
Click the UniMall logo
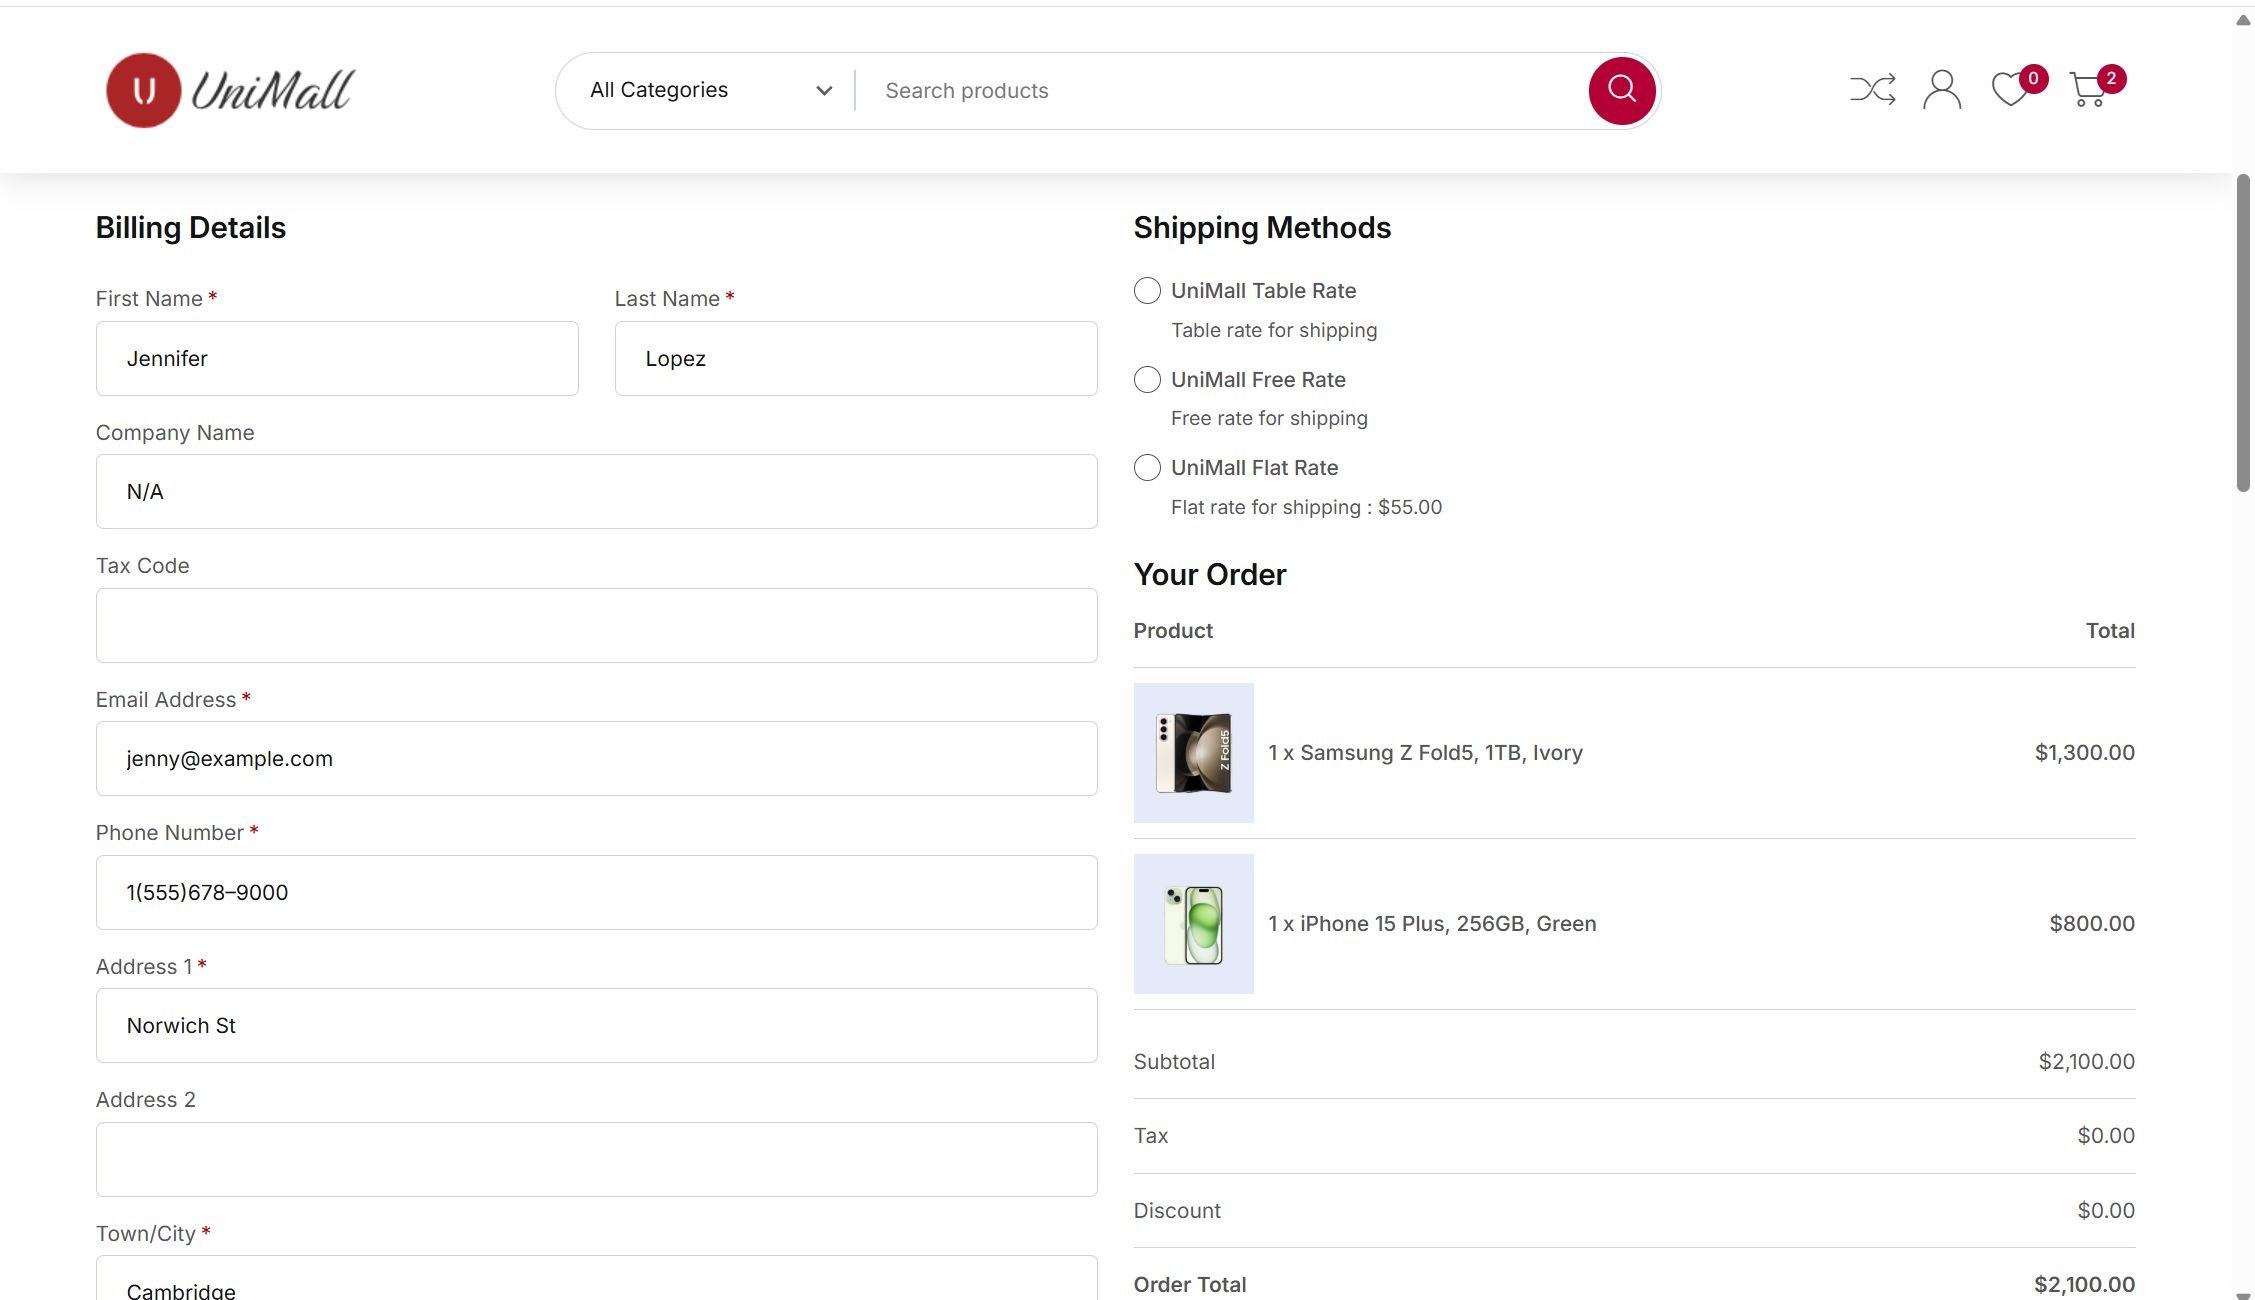(230, 90)
